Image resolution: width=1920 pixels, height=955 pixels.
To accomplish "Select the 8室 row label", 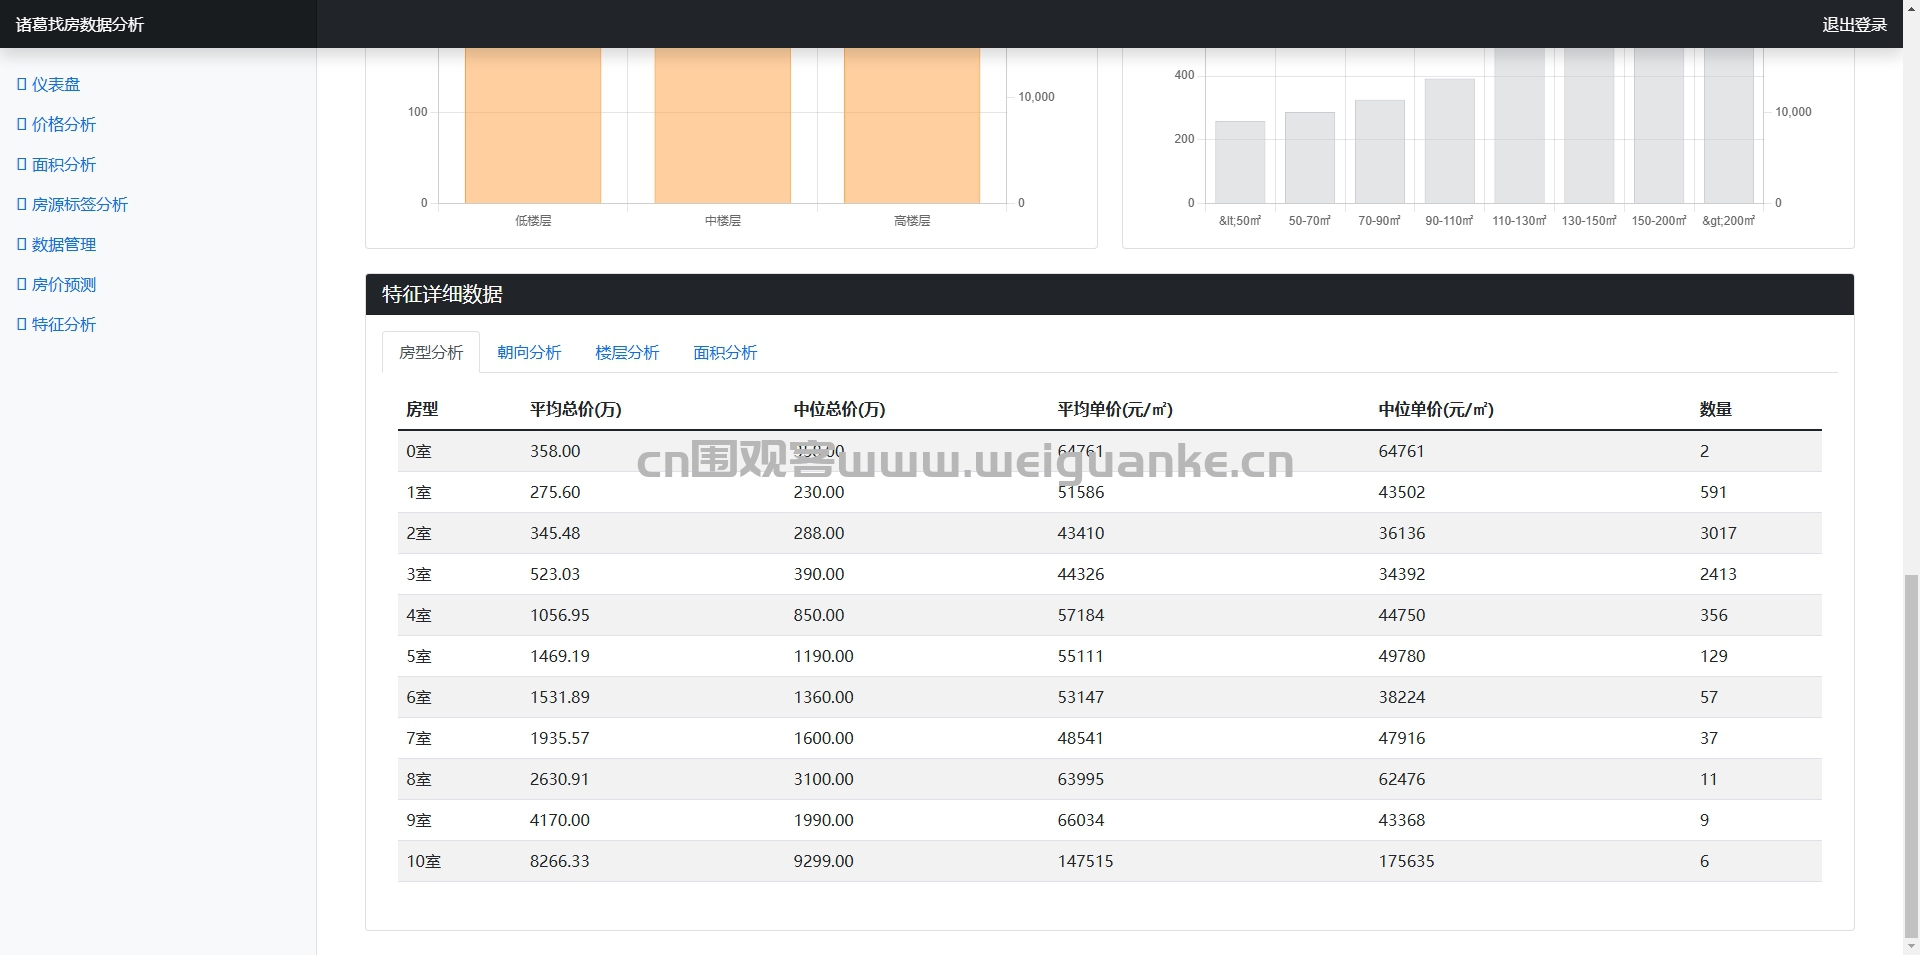I will pyautogui.click(x=419, y=779).
